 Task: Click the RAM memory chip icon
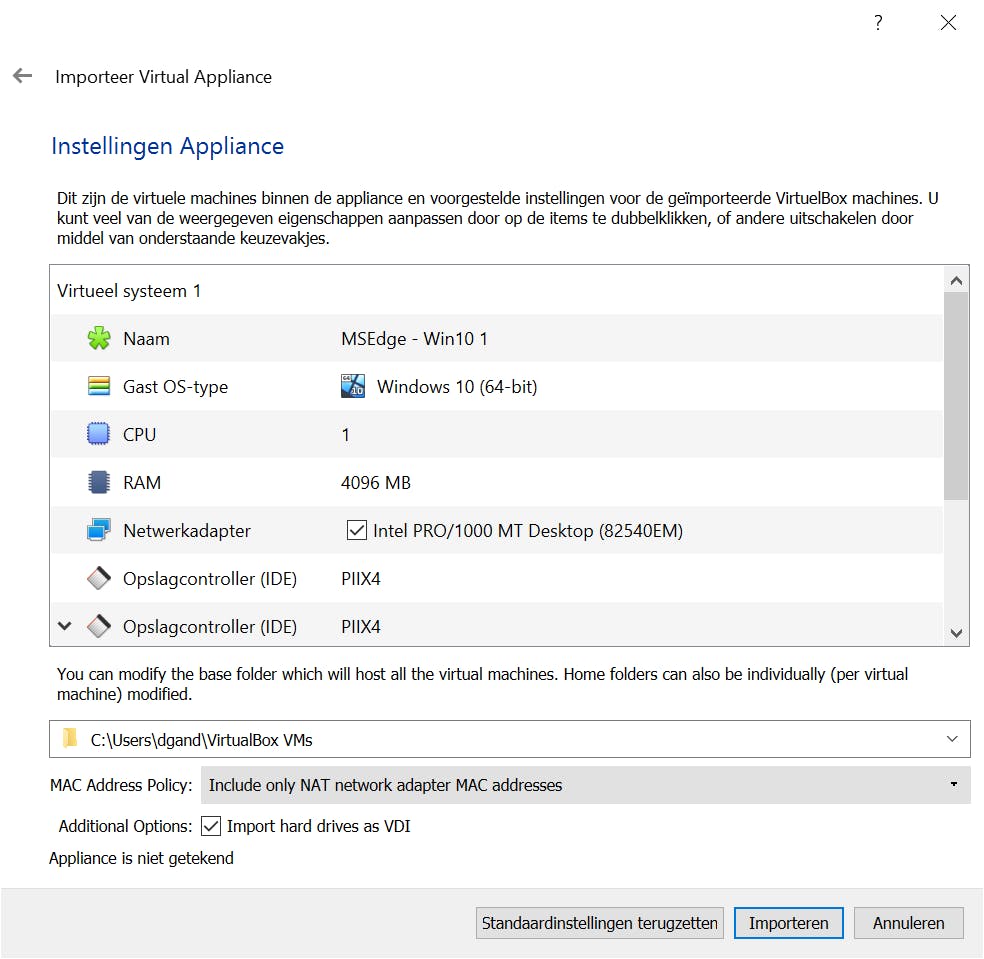pos(99,482)
